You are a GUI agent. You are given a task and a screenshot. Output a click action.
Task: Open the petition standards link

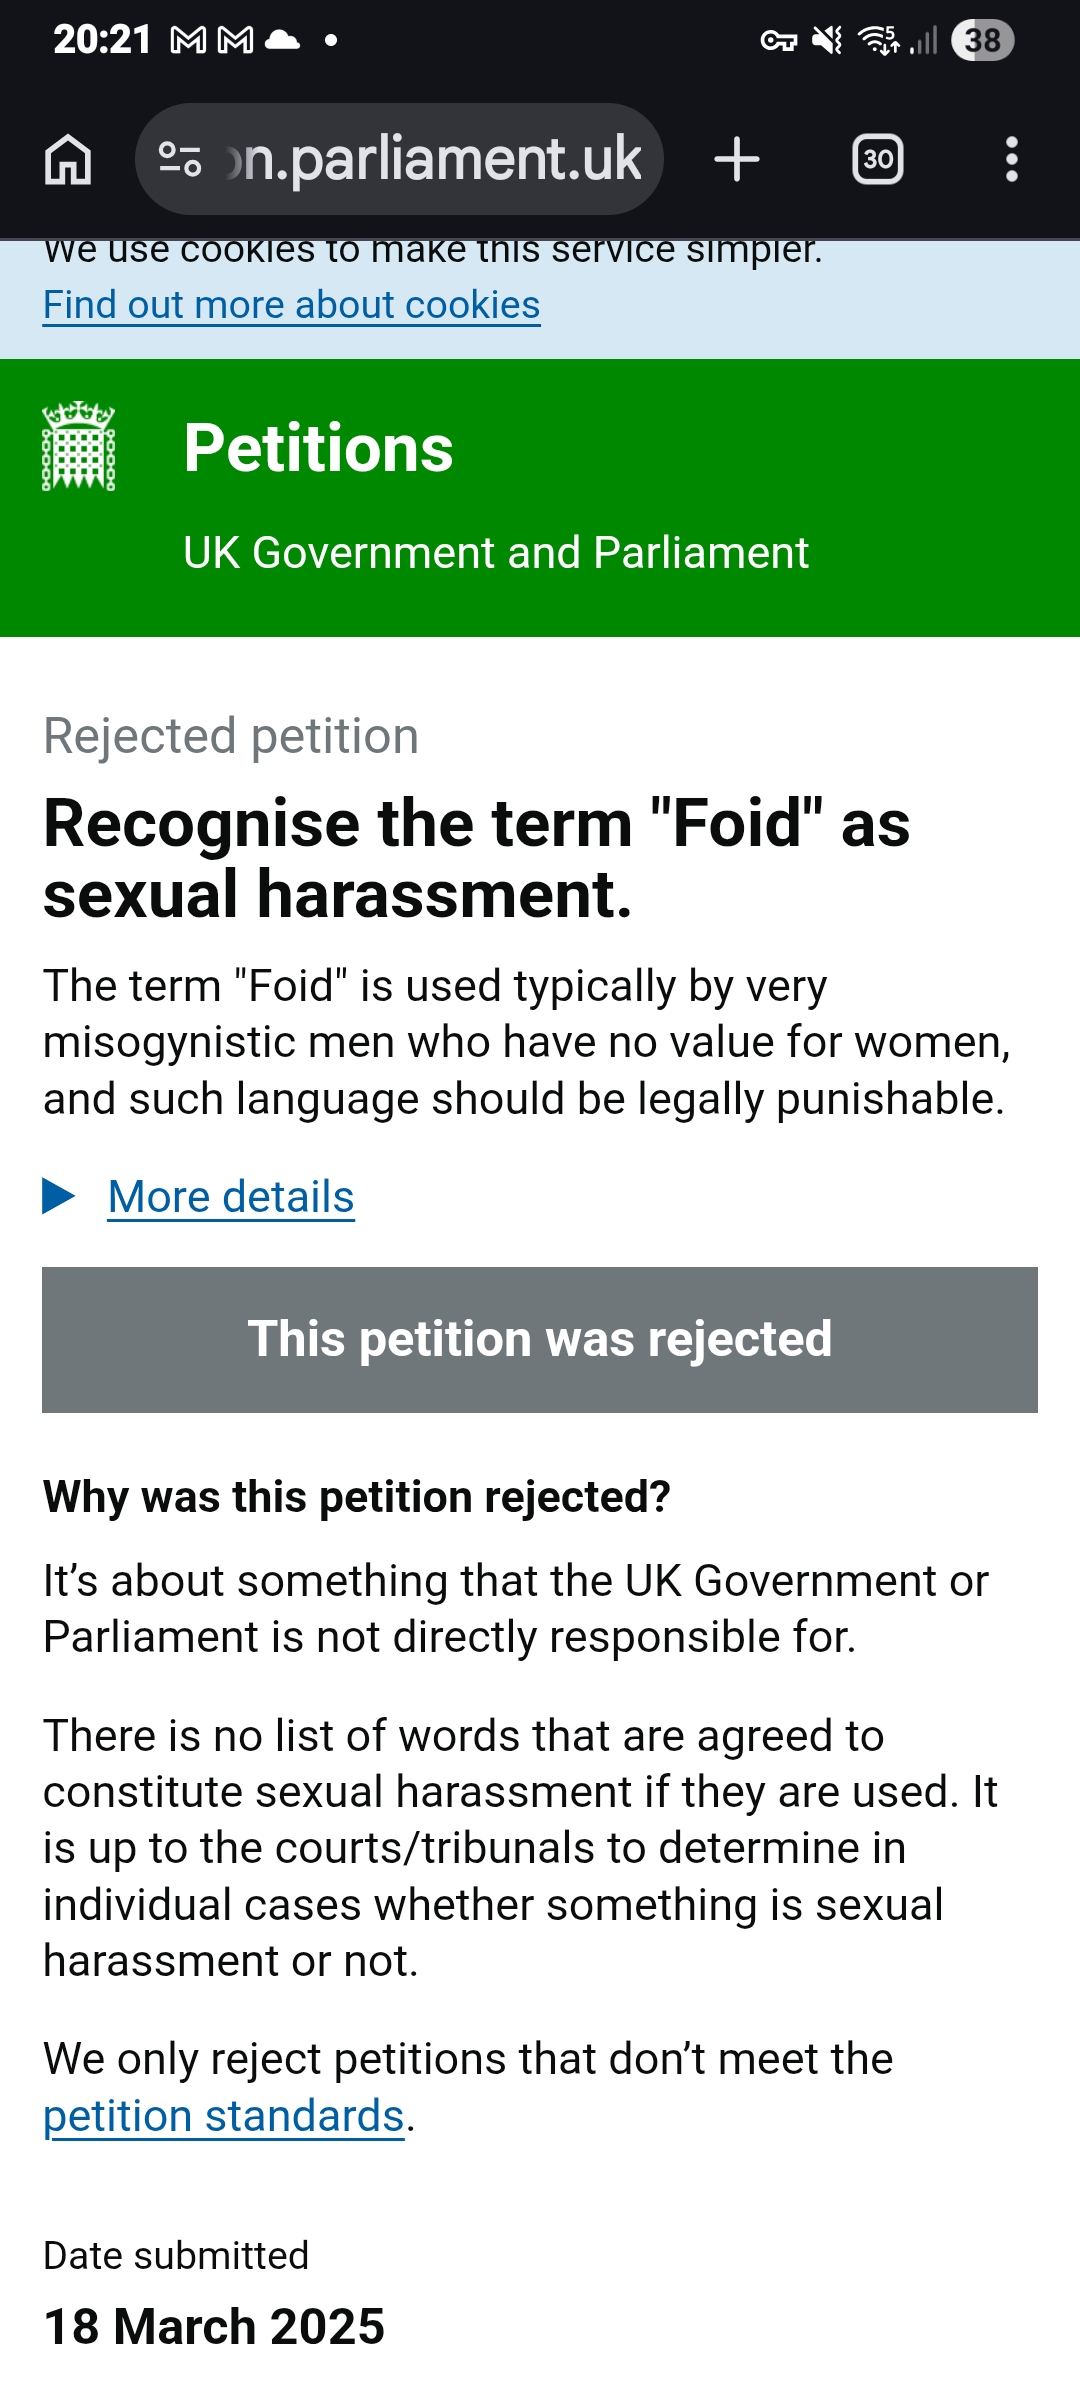pyautogui.click(x=223, y=2117)
